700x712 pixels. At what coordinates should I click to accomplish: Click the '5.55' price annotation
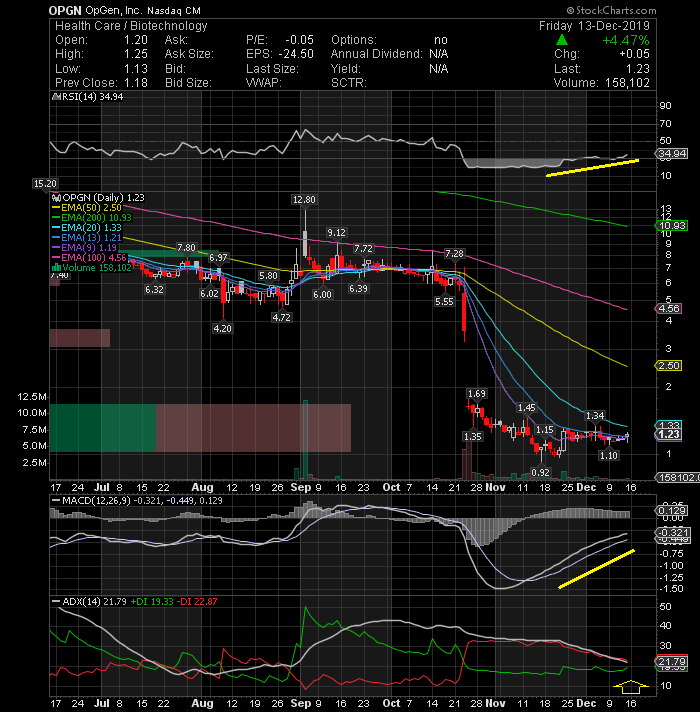pyautogui.click(x=444, y=302)
